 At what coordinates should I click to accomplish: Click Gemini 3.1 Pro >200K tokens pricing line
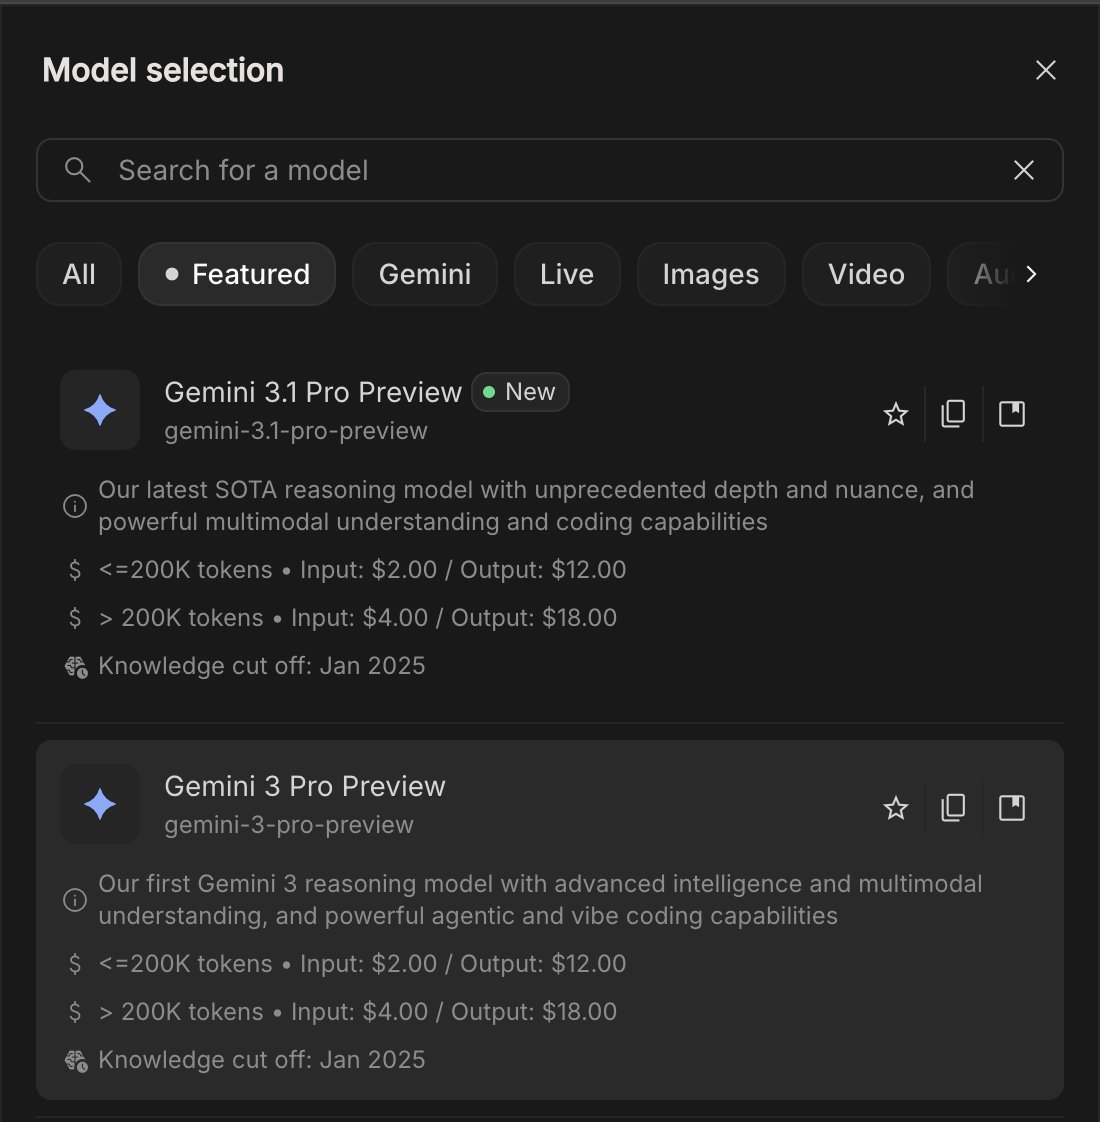(x=358, y=618)
